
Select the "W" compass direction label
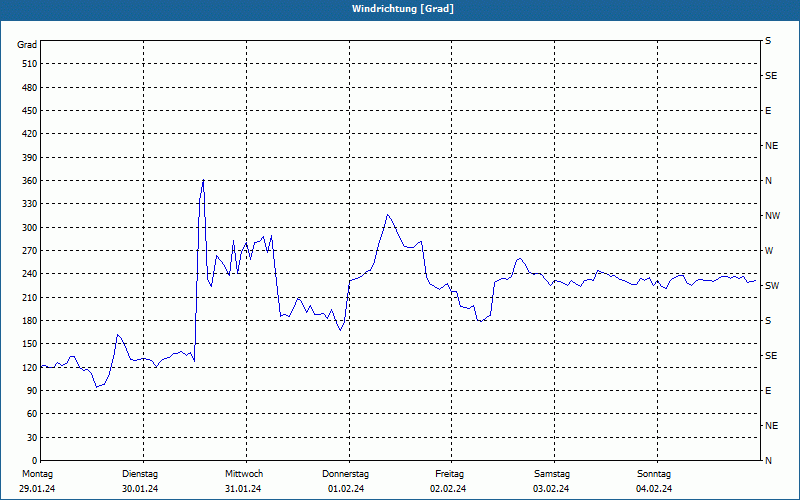[769, 251]
